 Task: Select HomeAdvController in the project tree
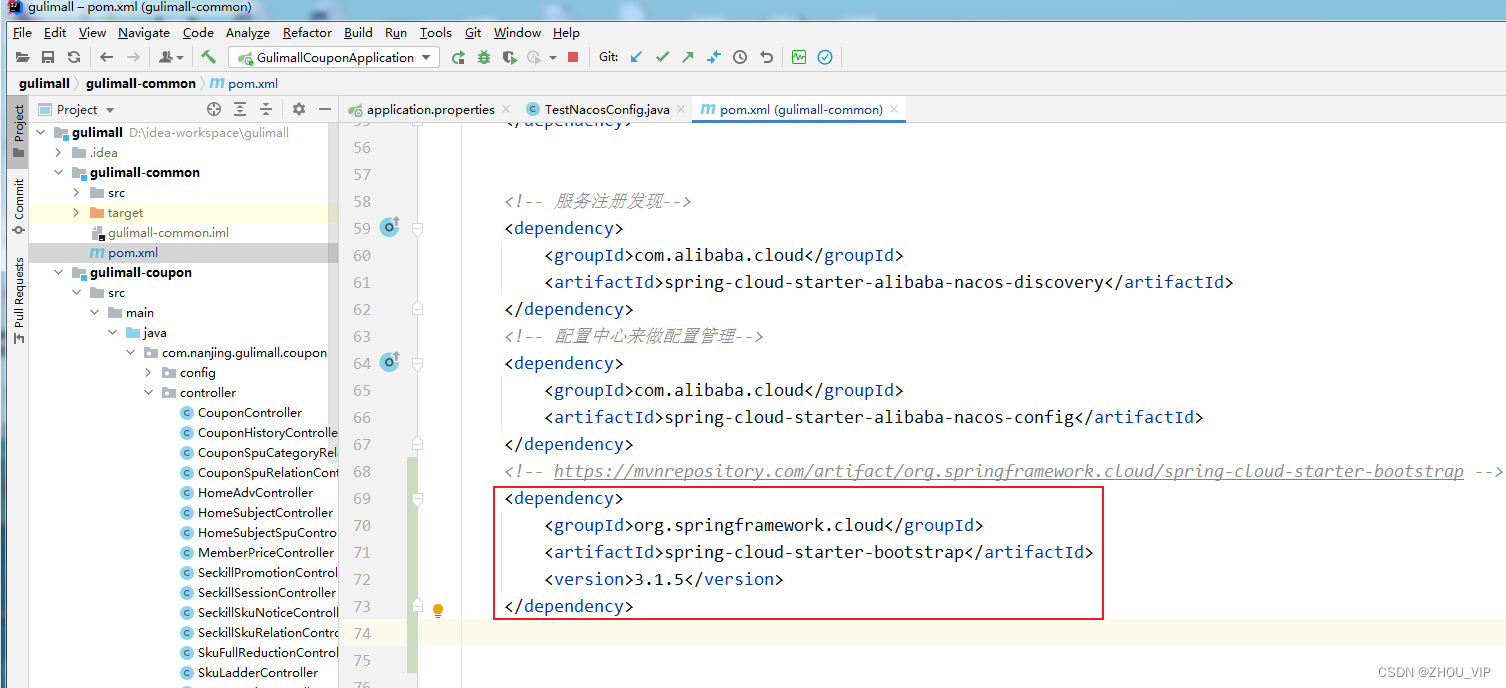(x=255, y=492)
